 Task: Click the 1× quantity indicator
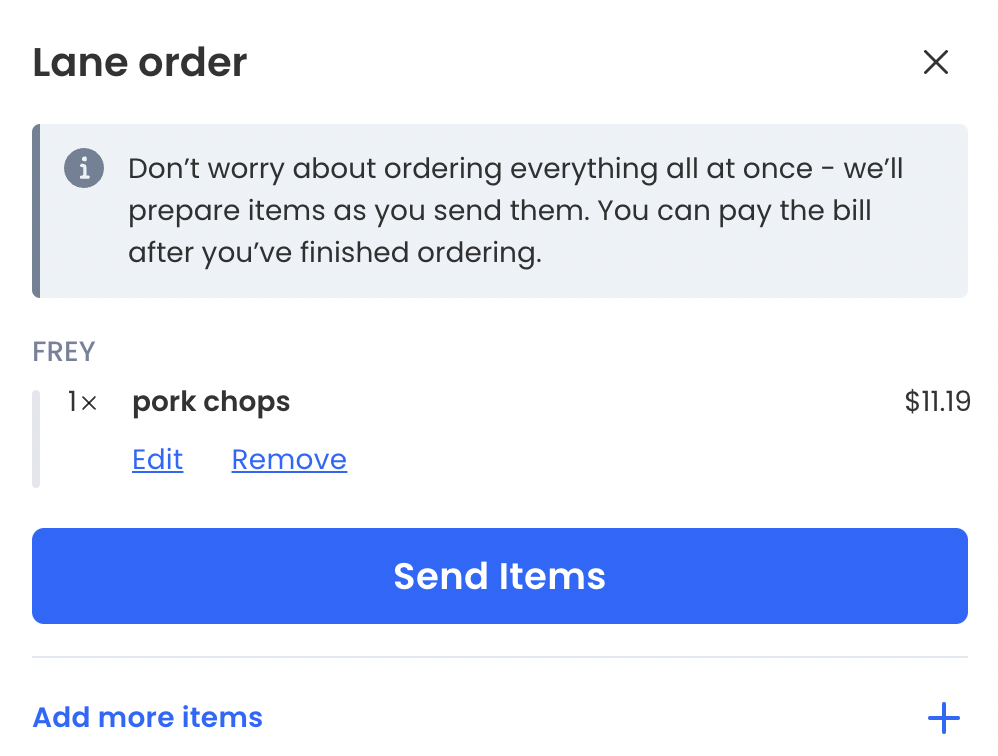82,402
